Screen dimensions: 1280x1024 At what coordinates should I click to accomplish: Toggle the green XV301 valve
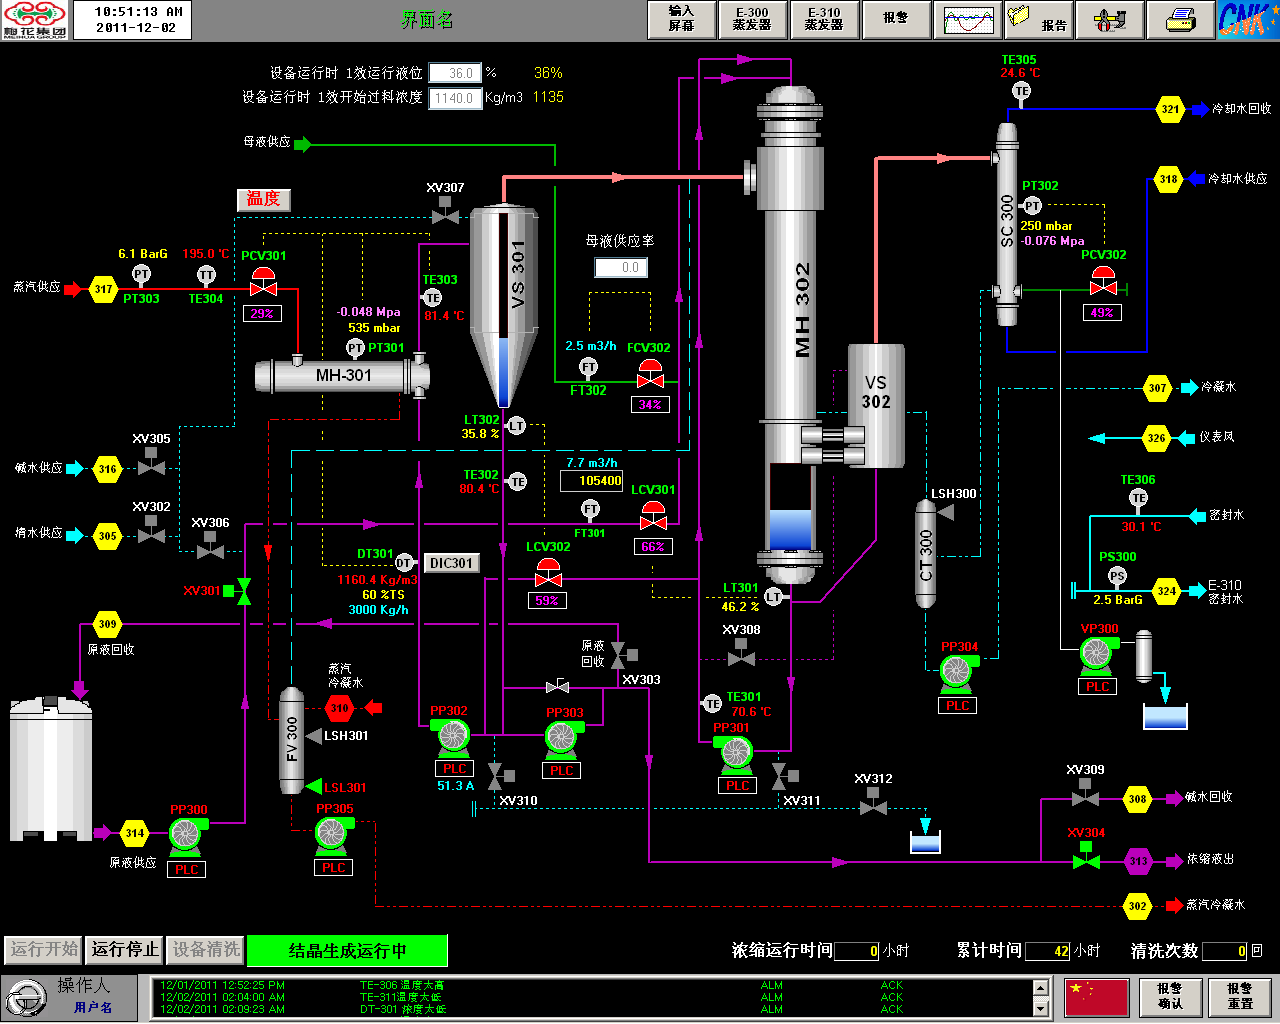[243, 591]
